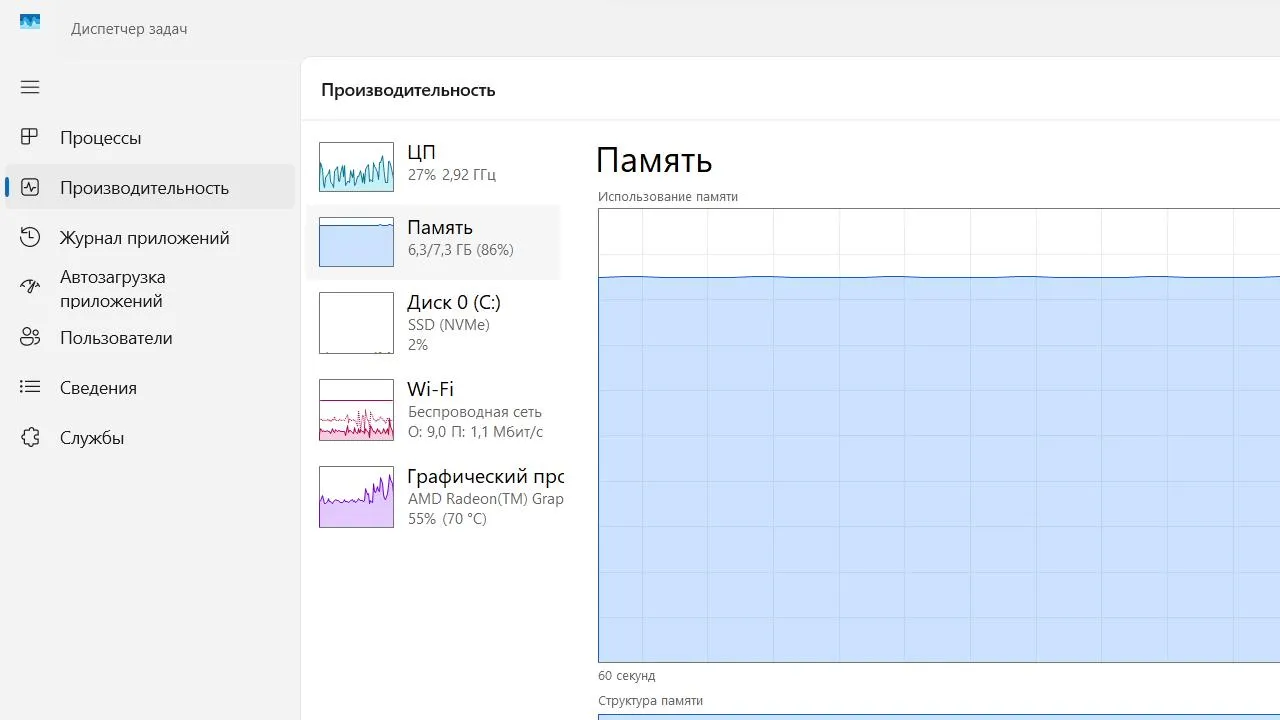The image size is (1280, 720).
Task: Click the Диск 0 (C:) label
Action: [454, 302]
